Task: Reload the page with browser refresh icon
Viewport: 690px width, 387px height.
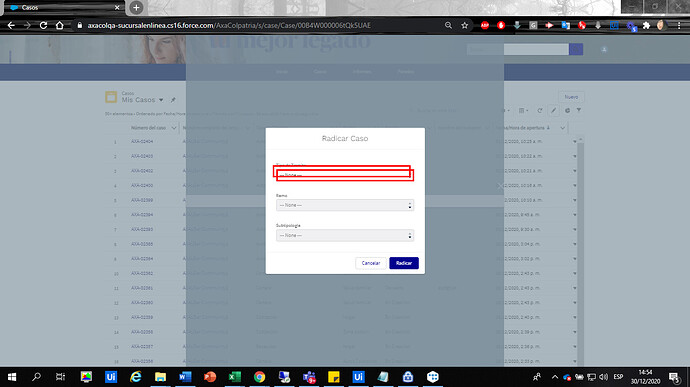Action: click(x=43, y=26)
